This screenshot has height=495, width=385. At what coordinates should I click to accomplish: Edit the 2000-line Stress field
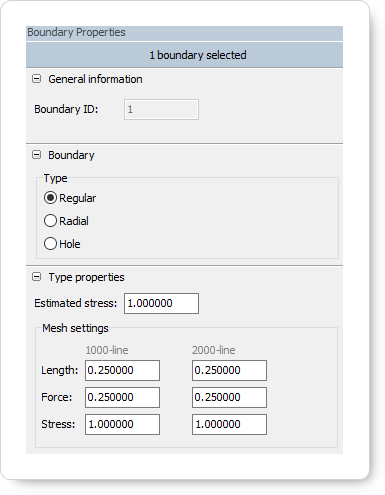(x=229, y=424)
